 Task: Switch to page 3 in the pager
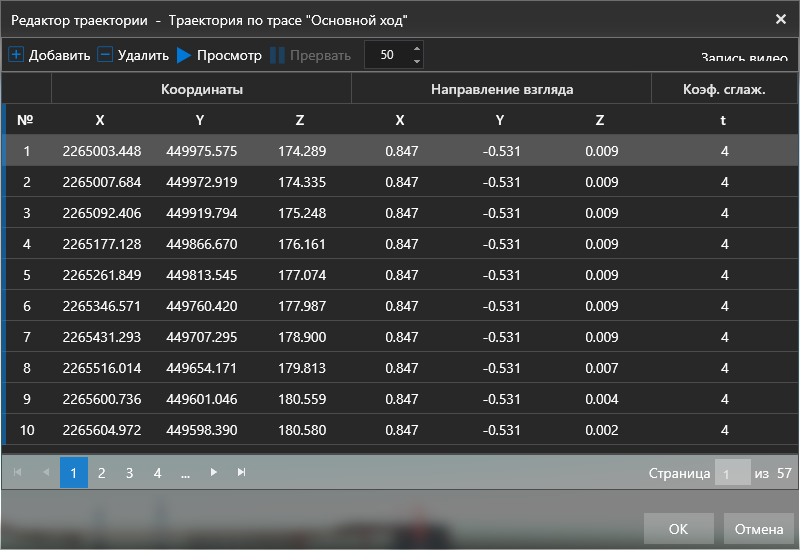click(129, 473)
